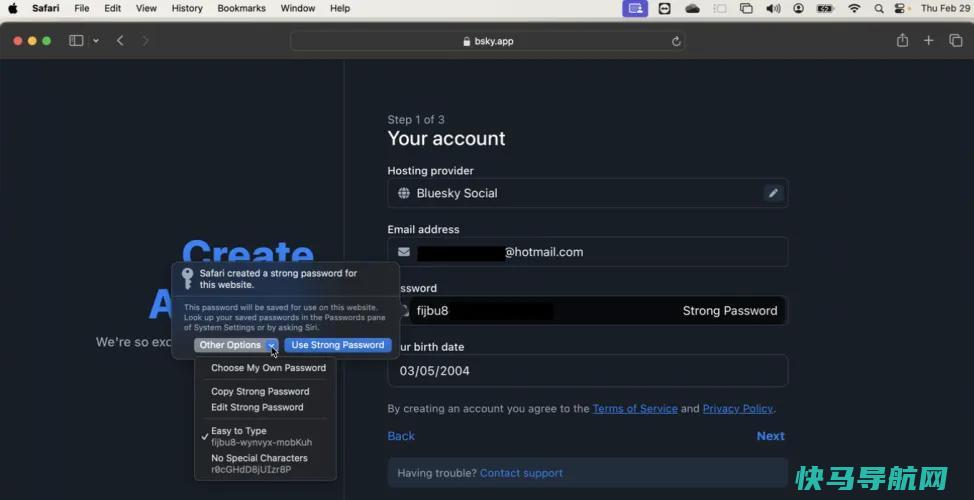Click the key icon in password popup
Screen dimensions: 974x500
coord(187,278)
